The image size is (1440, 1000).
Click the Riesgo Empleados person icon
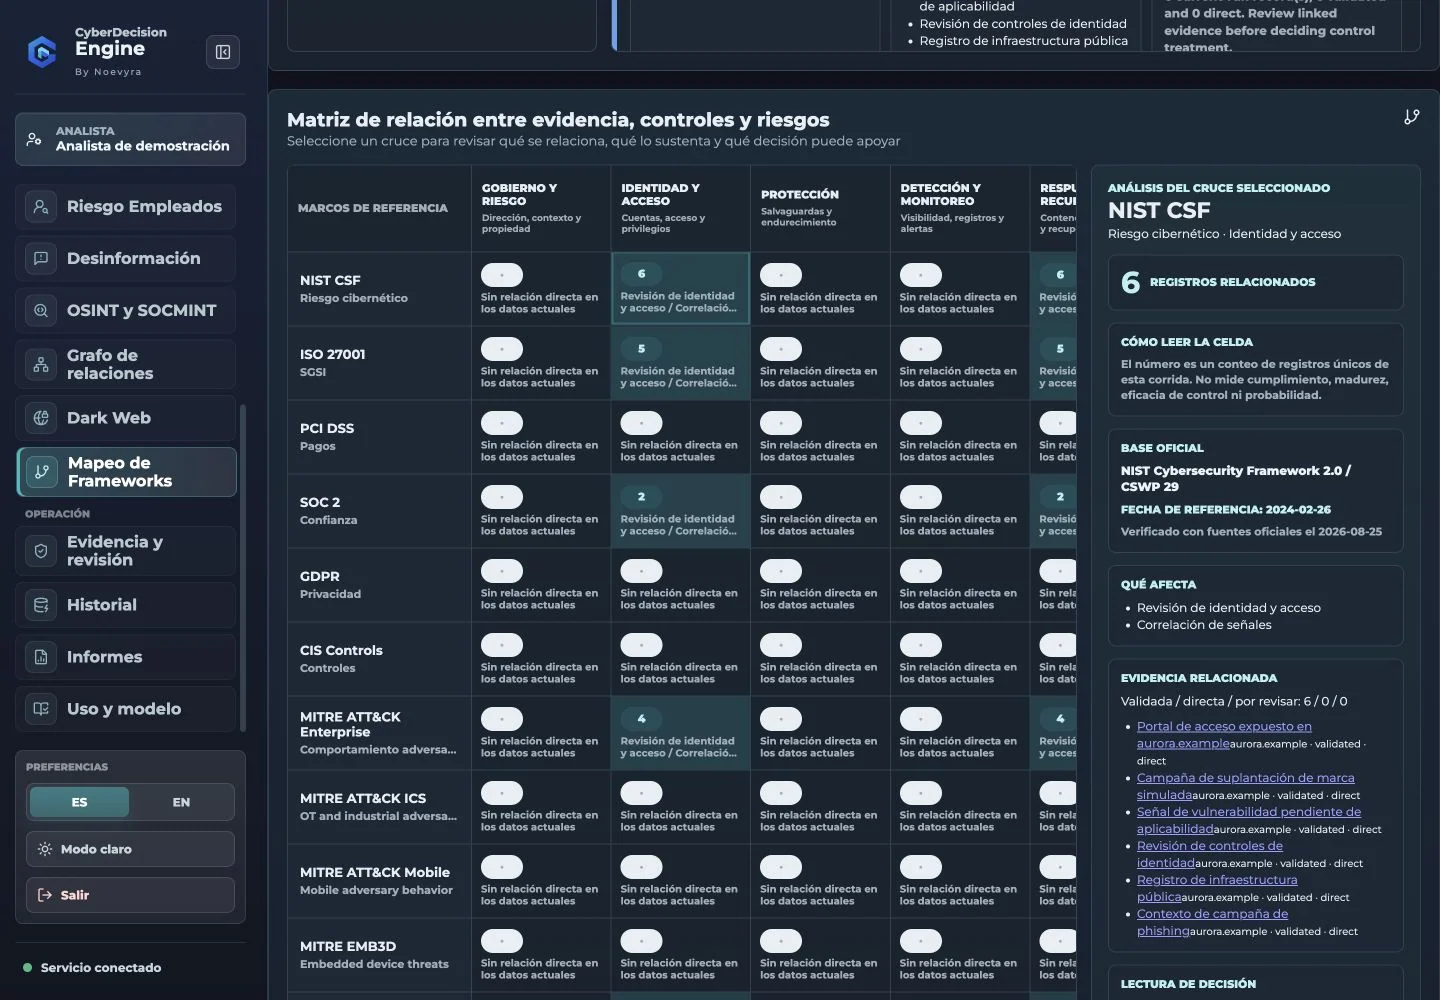click(41, 207)
